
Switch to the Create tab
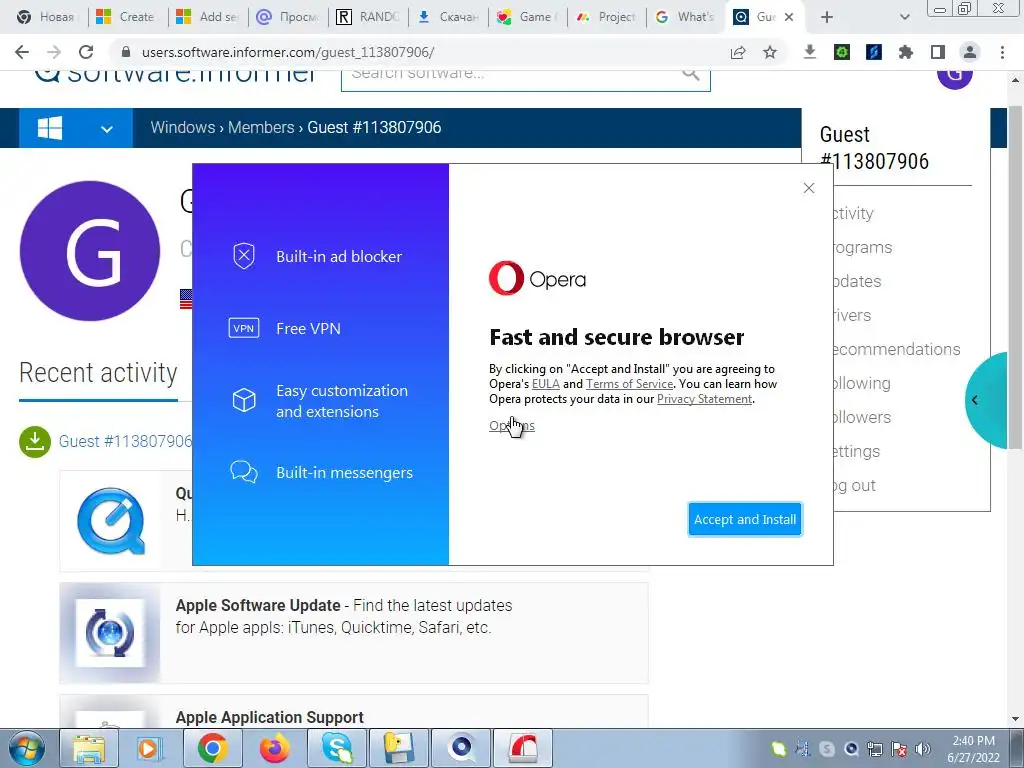(x=127, y=17)
